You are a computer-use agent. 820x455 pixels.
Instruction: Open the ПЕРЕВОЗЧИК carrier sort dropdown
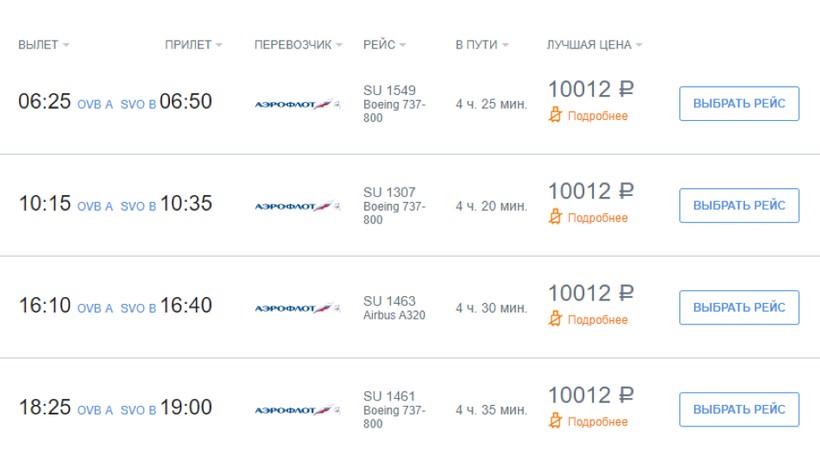coord(298,45)
